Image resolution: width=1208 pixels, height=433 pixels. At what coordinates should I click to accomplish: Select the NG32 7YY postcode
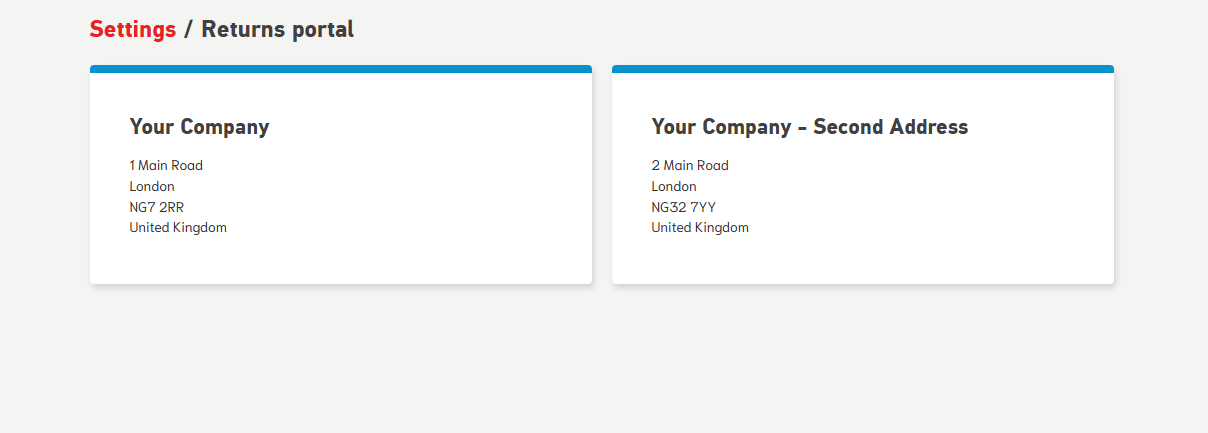[683, 207]
